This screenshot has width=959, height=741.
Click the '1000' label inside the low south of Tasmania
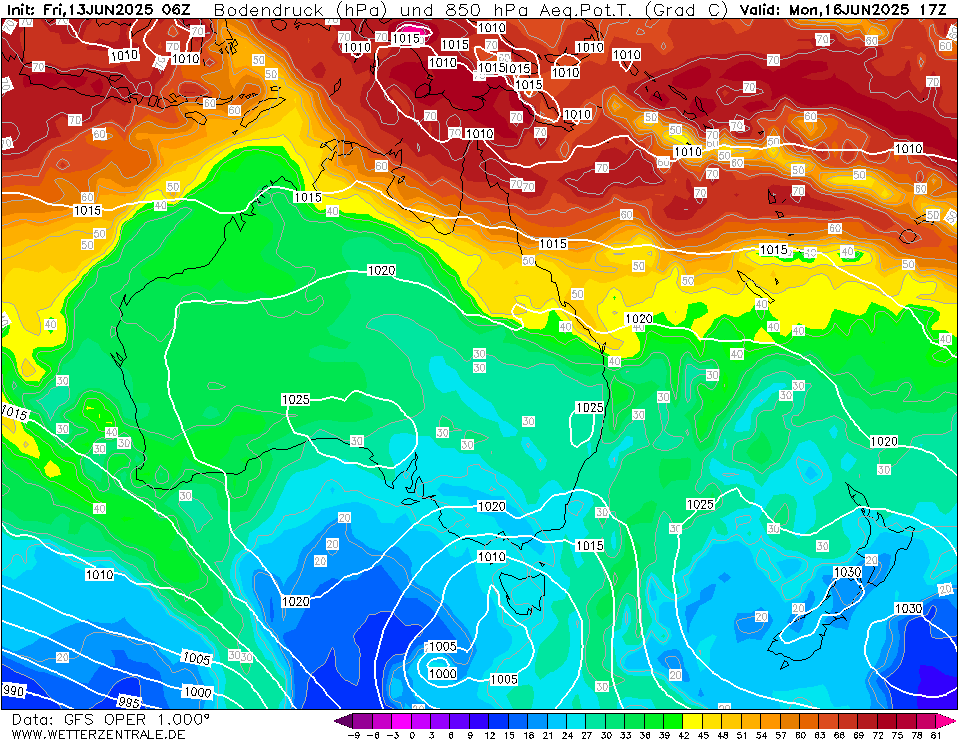pos(442,673)
